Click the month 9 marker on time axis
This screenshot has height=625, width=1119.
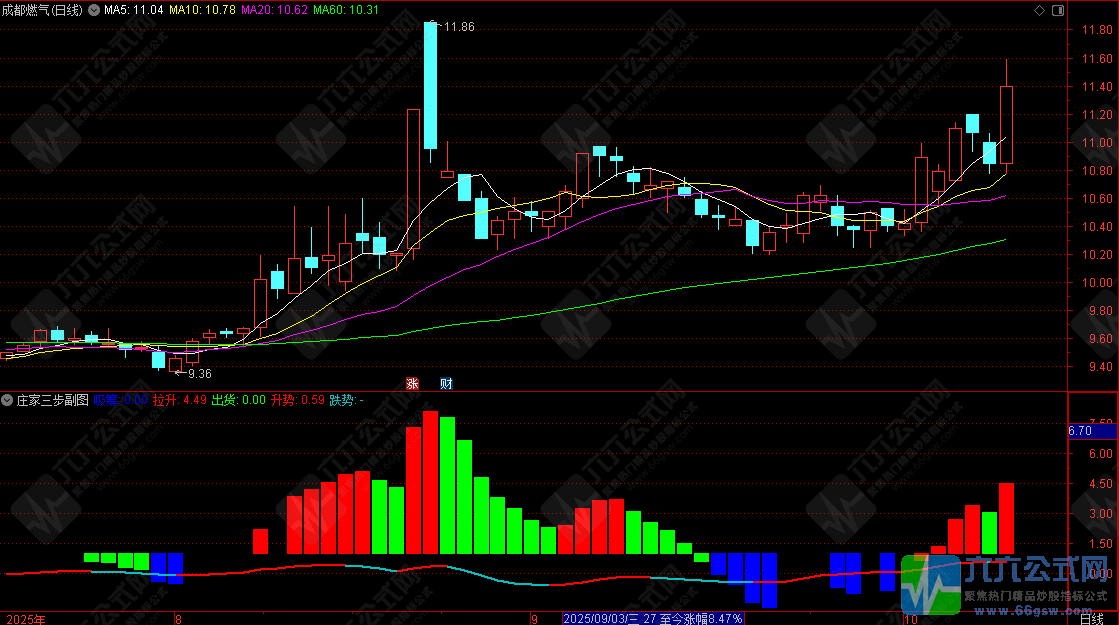534,619
